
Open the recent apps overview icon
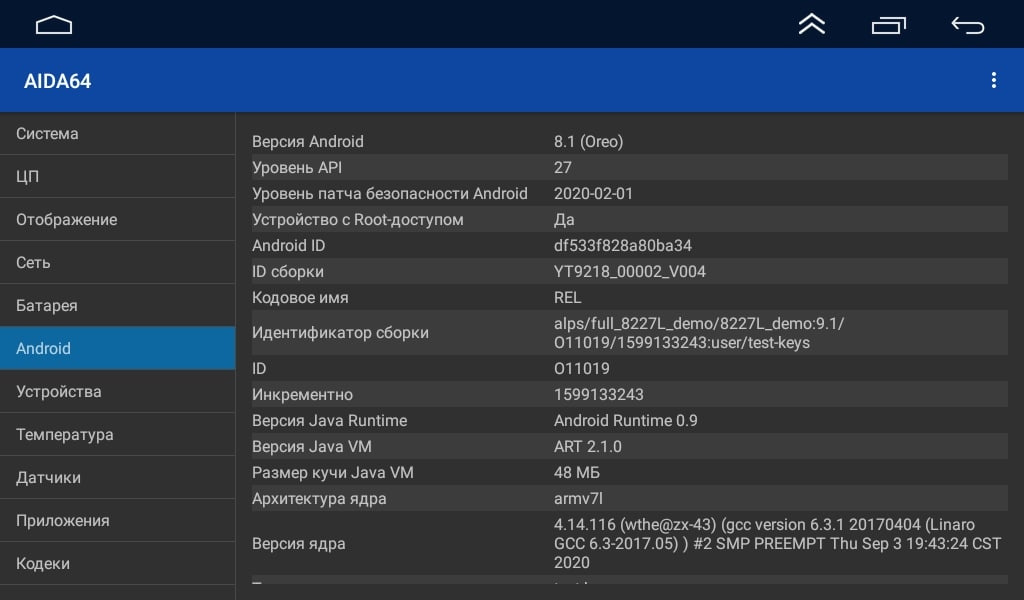coord(888,25)
